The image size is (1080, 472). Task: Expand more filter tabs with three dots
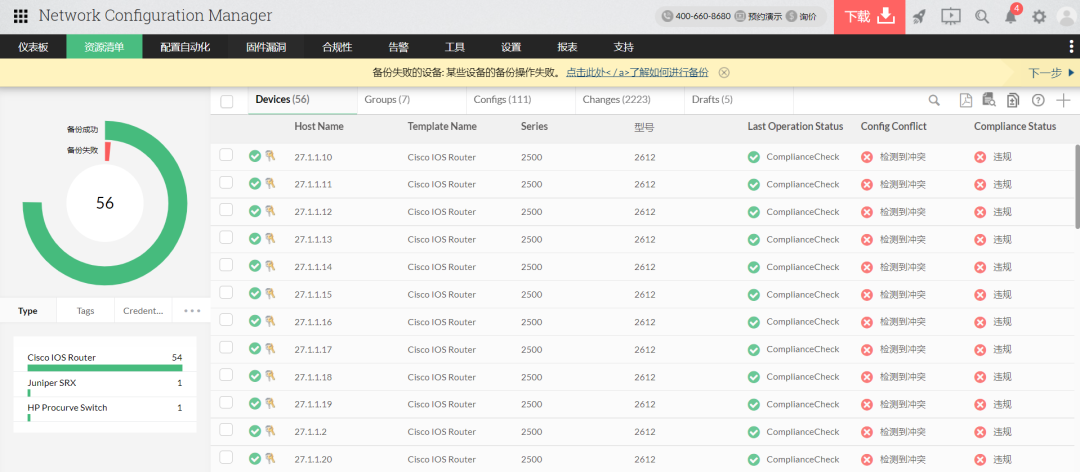point(192,311)
